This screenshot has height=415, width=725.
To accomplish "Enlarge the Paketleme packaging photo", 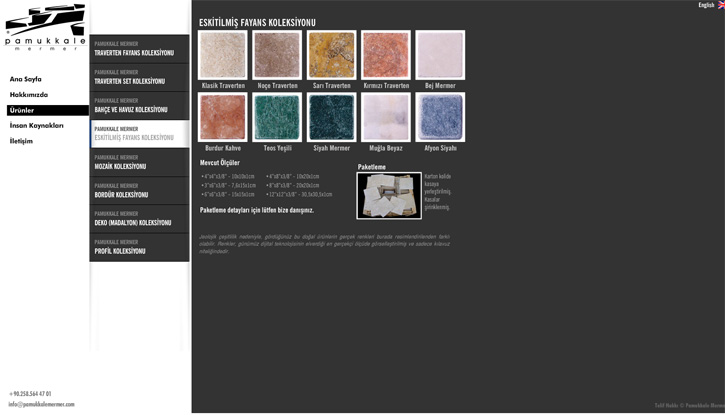I will click(389, 196).
